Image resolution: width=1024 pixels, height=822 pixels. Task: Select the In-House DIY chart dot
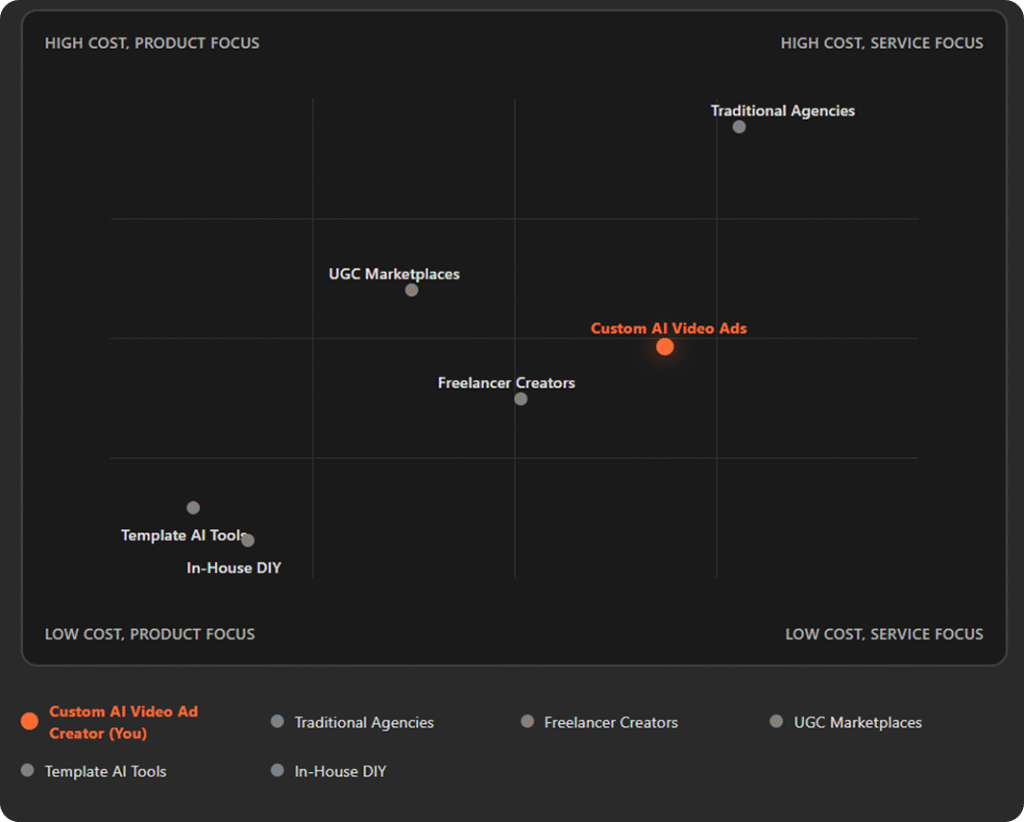[248, 541]
